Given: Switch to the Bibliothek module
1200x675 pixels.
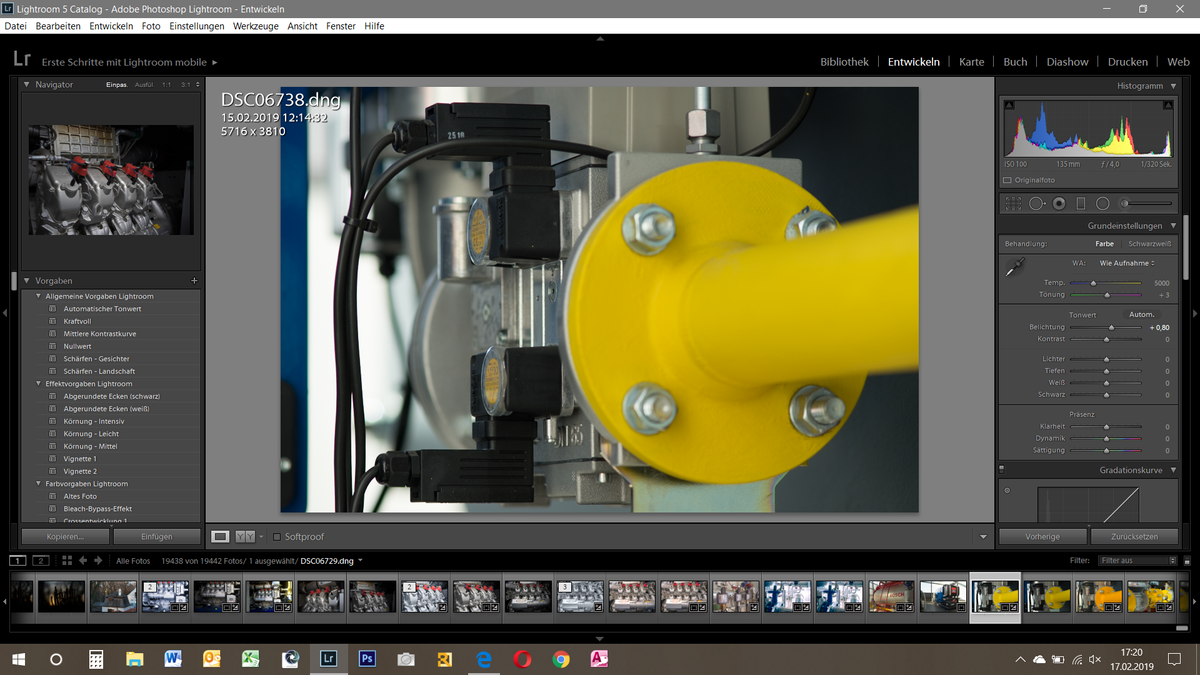Looking at the screenshot, I should 844,61.
